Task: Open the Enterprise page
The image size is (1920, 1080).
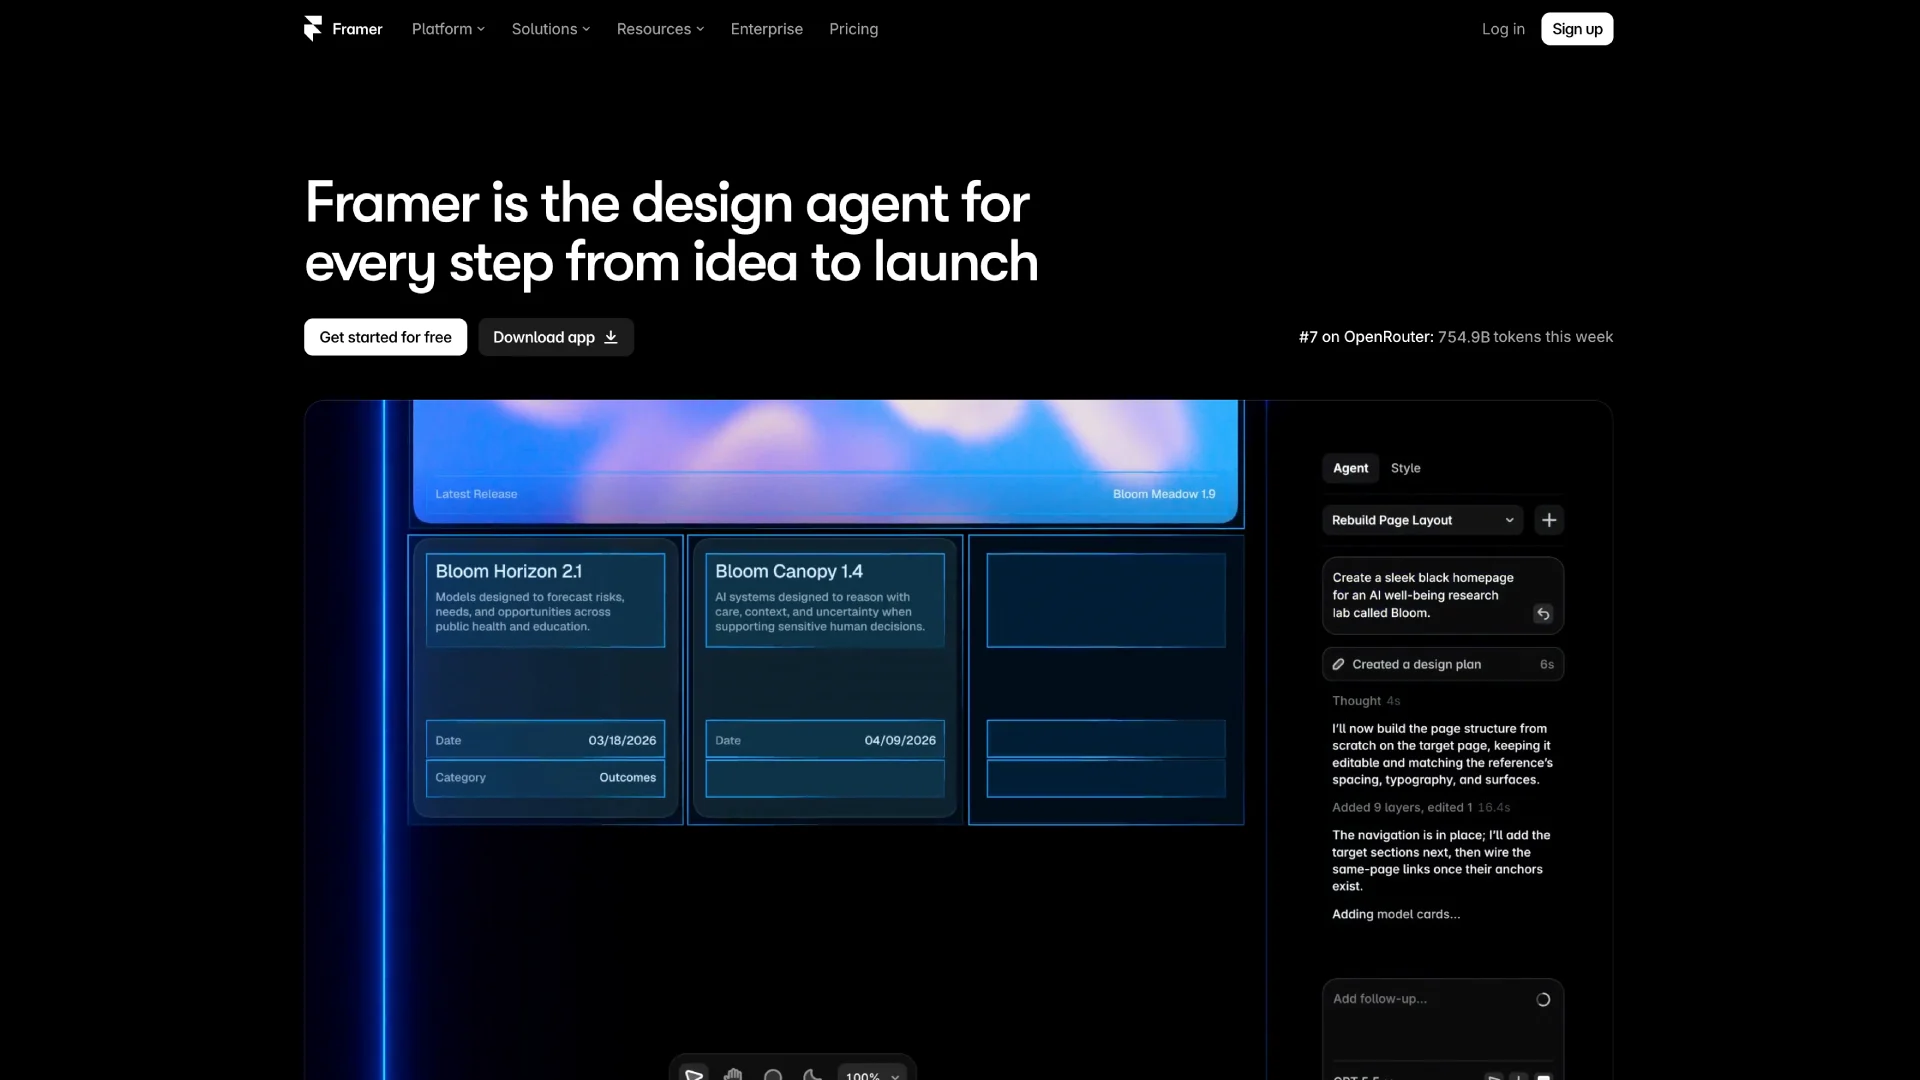Action: coord(766,29)
